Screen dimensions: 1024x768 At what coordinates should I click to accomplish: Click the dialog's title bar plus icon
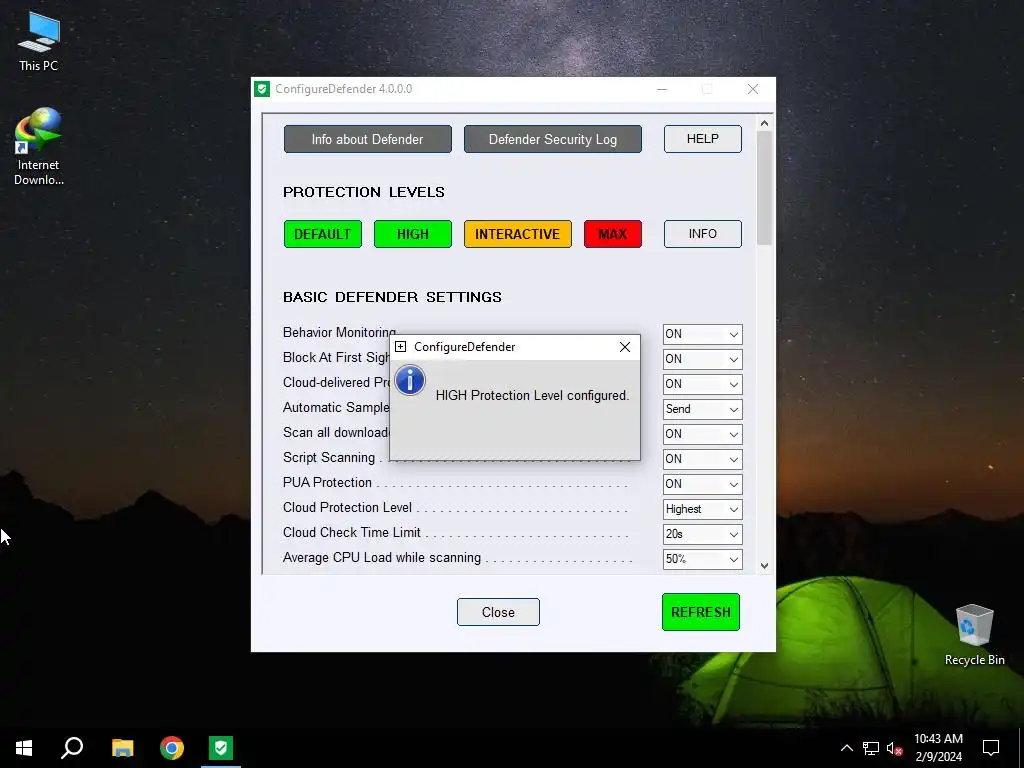tap(401, 347)
